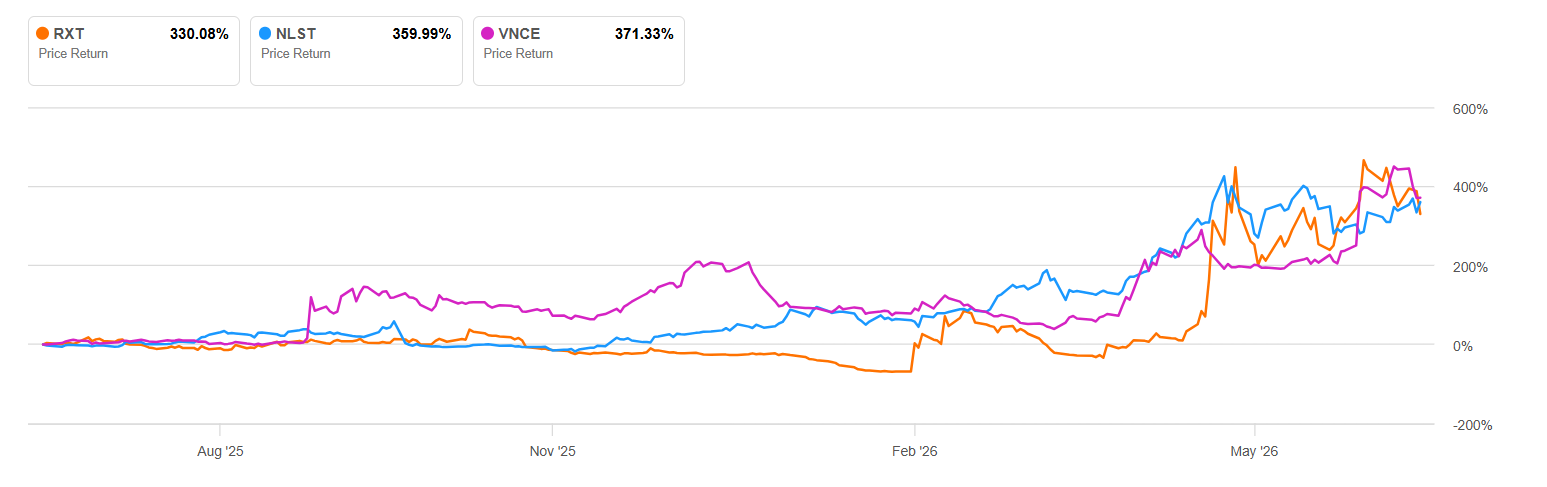Click the Feb '26 axis label

click(x=915, y=451)
